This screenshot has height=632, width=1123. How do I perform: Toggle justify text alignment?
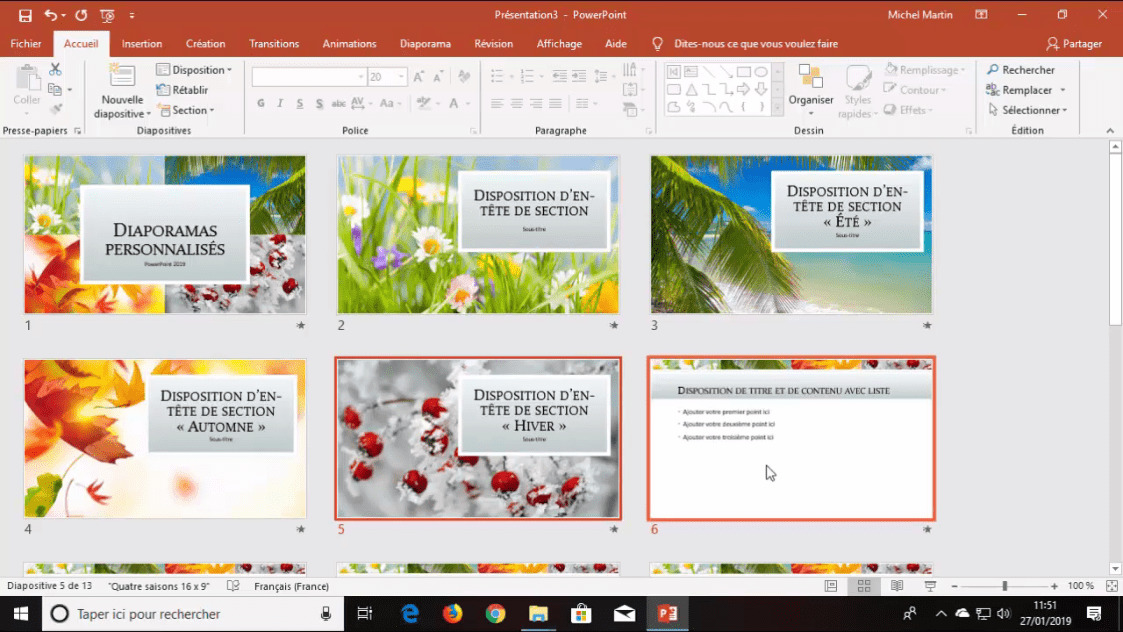(x=555, y=104)
